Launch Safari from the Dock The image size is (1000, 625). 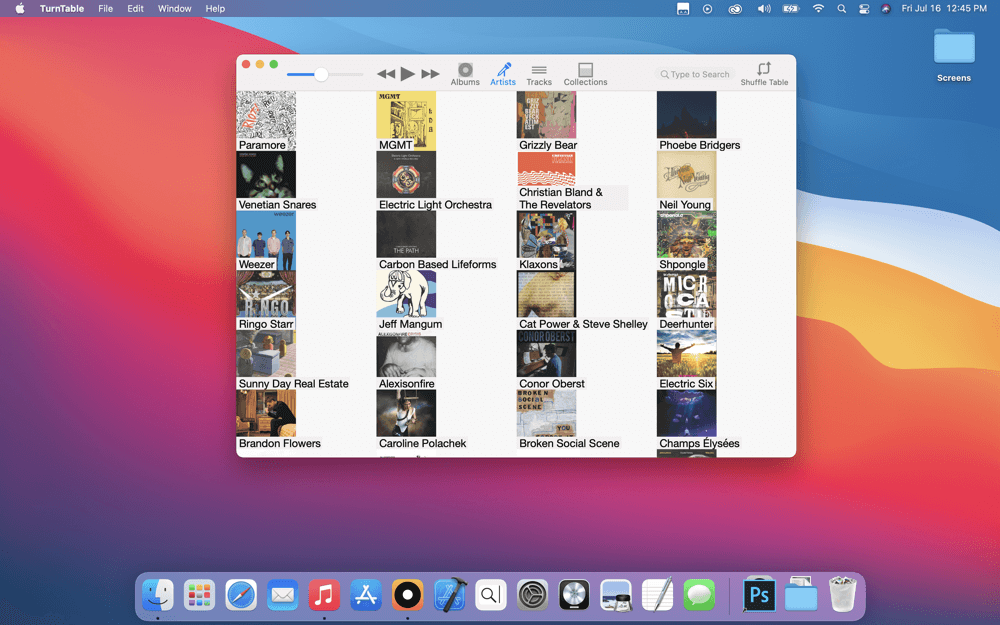pos(241,596)
